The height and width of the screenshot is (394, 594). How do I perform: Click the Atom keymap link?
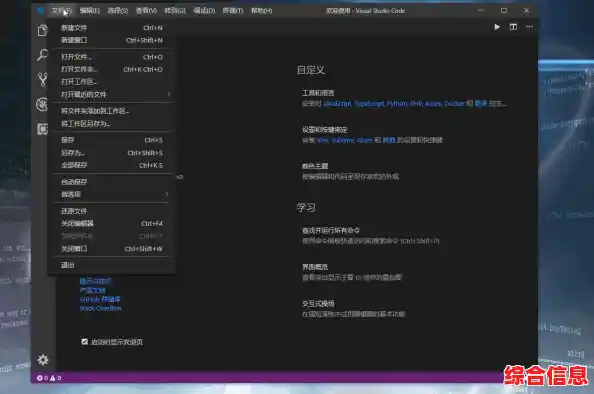click(364, 140)
